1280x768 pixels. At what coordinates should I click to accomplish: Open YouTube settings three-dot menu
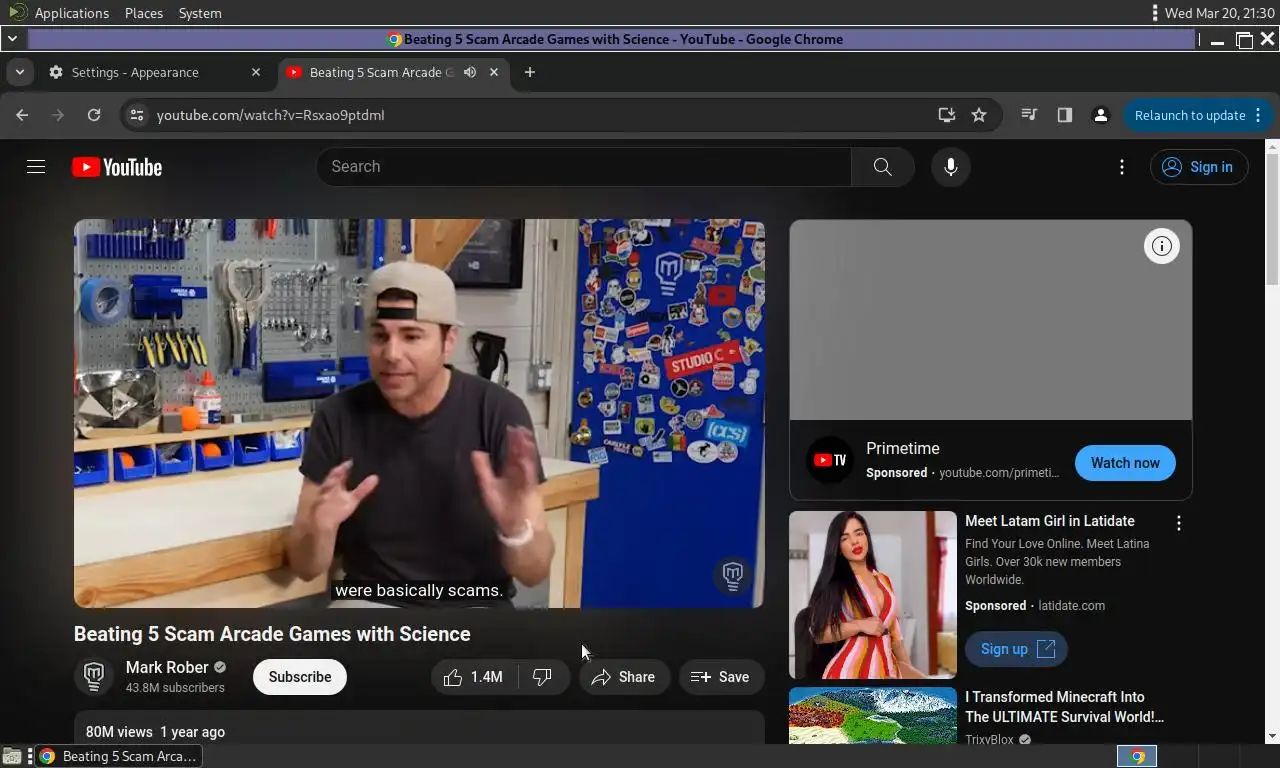click(1122, 167)
